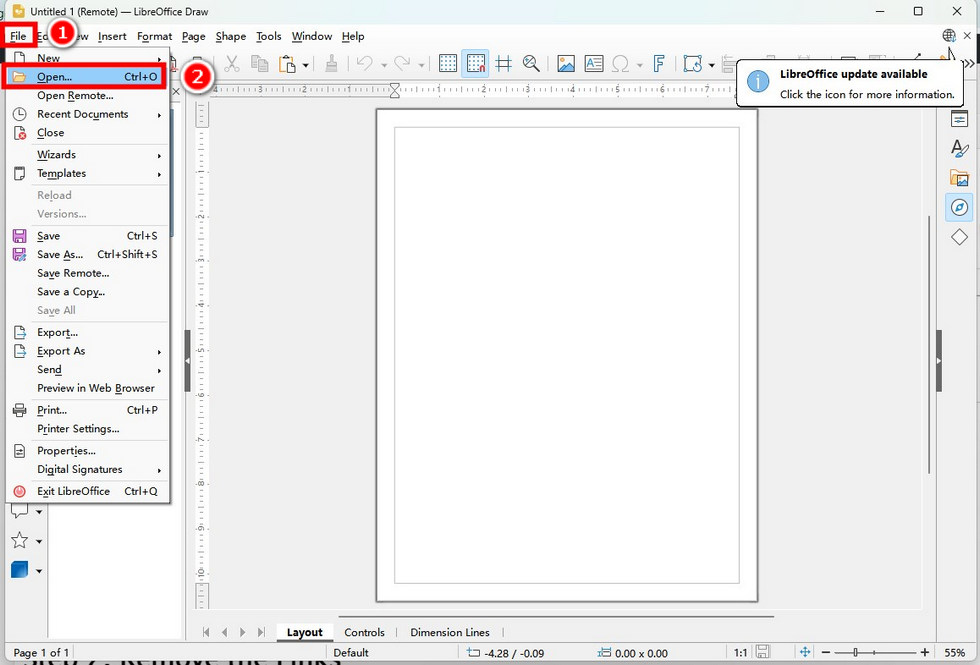Open the Zoom & Pan tool

[x=531, y=64]
